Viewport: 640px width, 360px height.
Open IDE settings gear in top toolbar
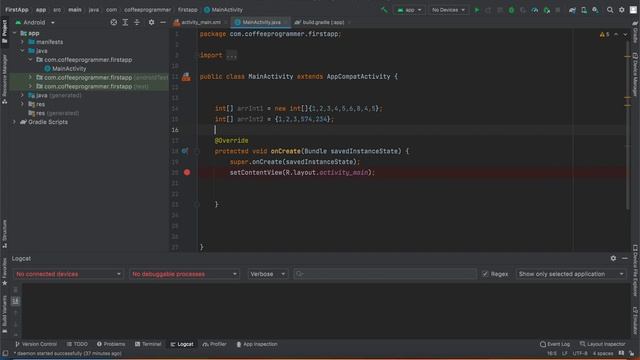coord(622,10)
